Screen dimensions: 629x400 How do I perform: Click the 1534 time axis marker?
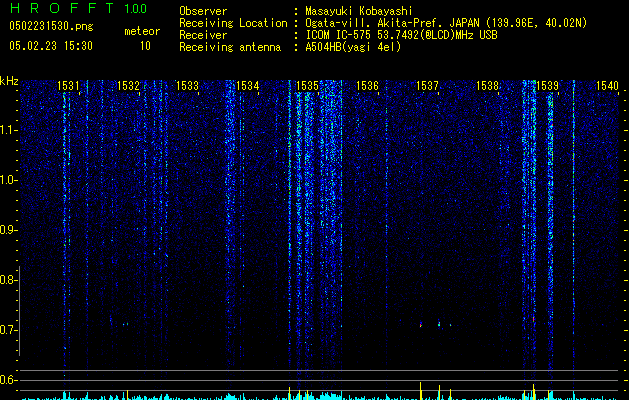pos(248,86)
